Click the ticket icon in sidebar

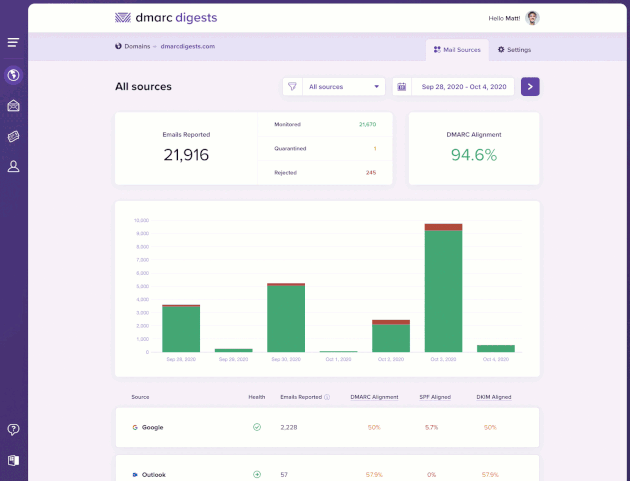point(13,136)
